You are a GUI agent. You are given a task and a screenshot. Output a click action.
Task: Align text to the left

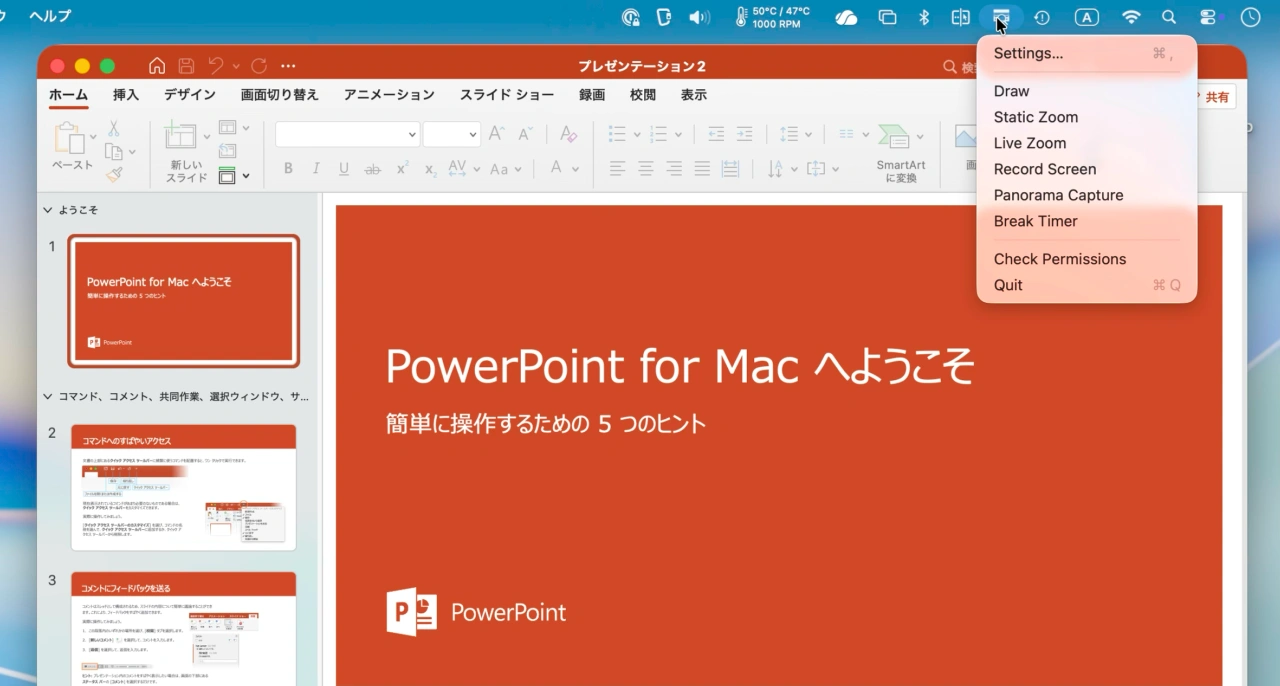(617, 169)
